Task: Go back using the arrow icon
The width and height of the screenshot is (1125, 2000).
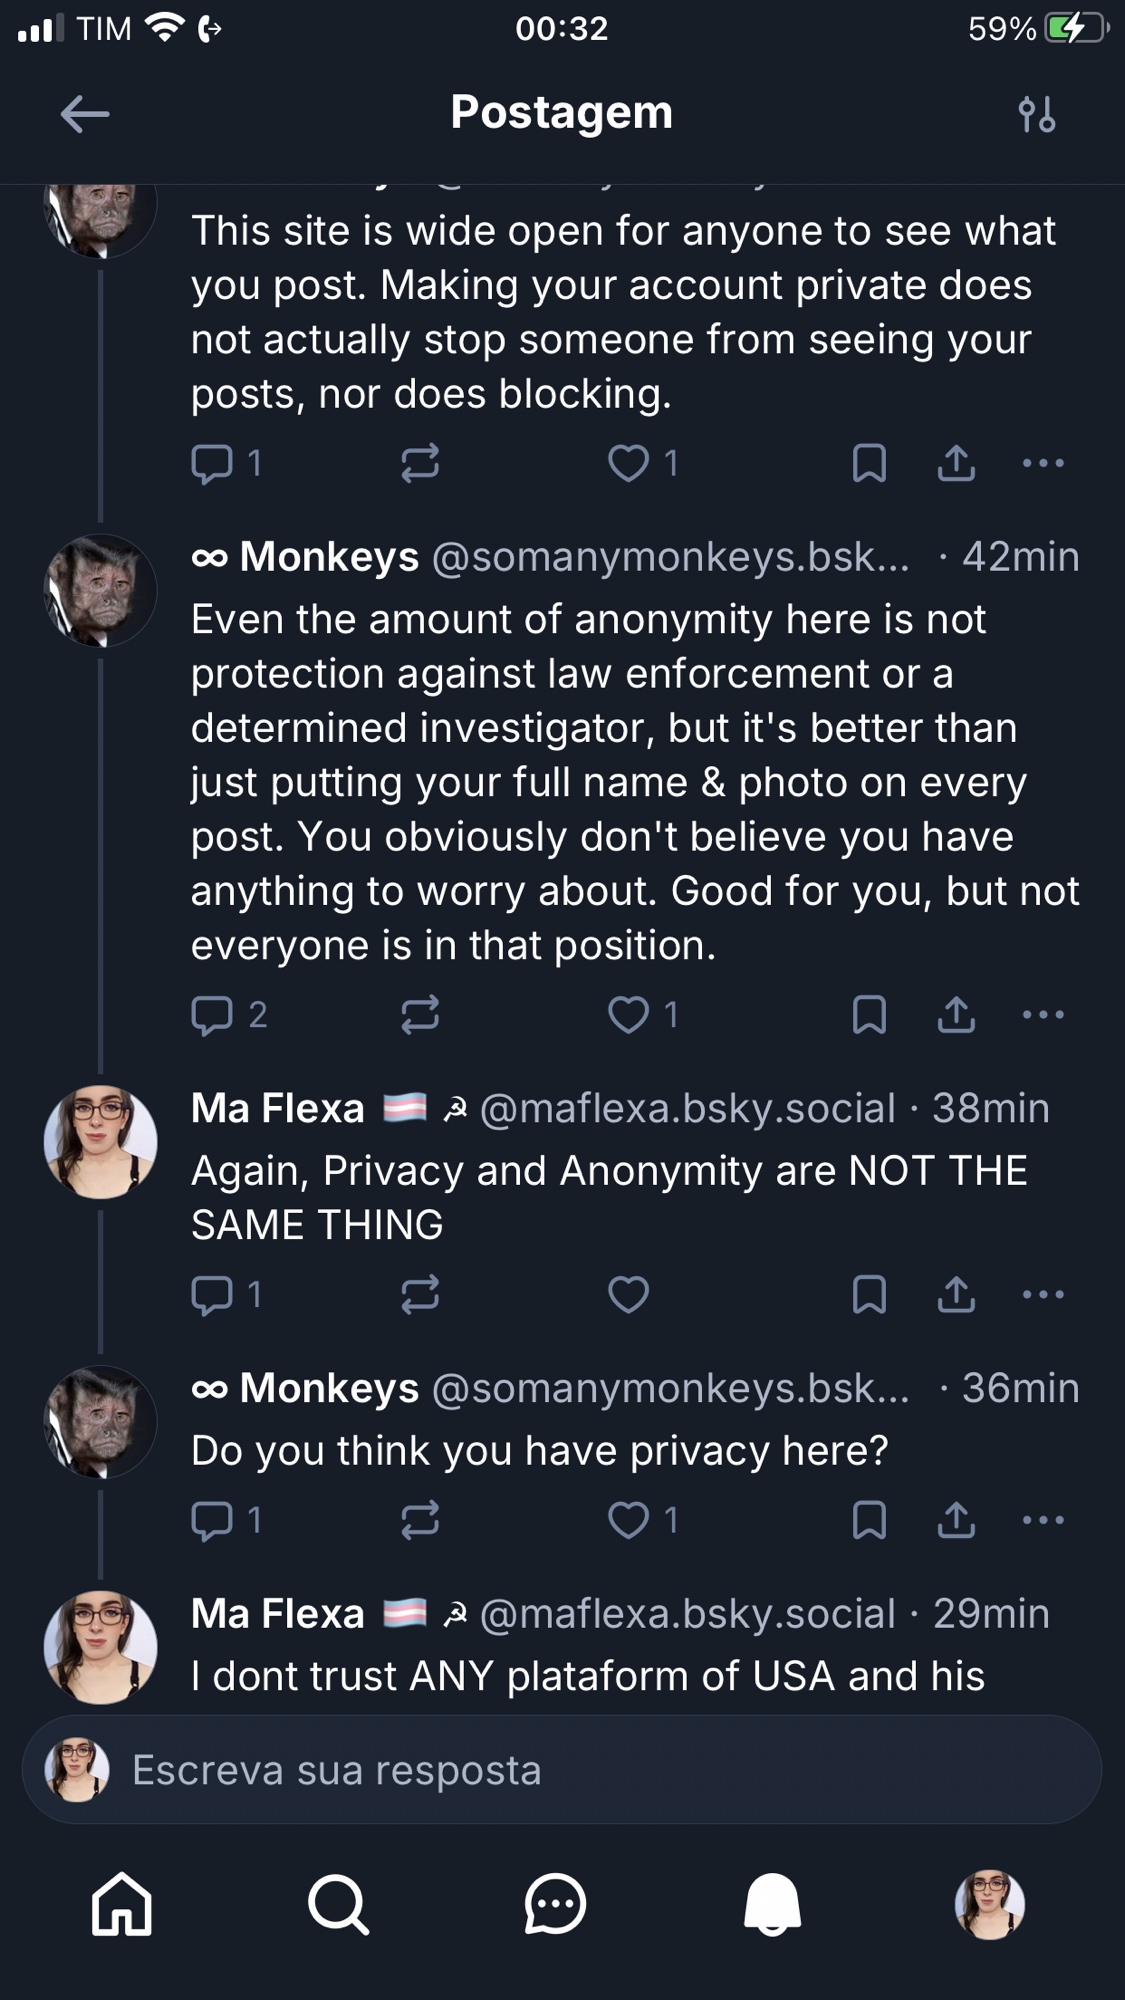Action: point(85,114)
